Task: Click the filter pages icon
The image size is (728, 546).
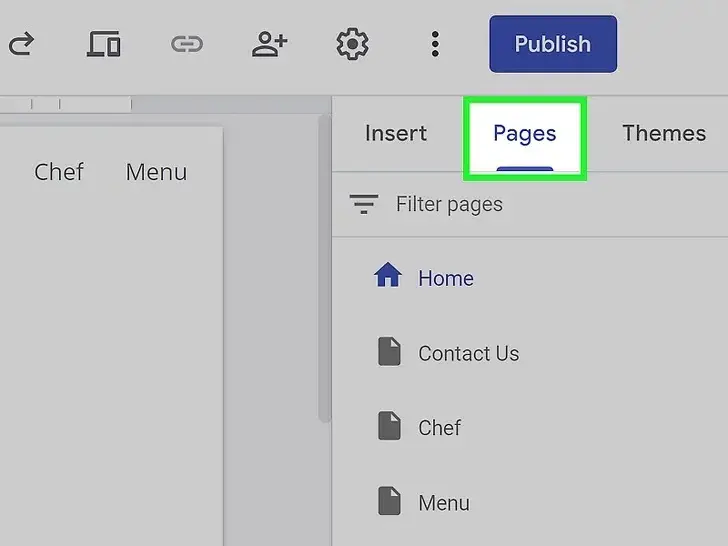Action: click(x=363, y=205)
